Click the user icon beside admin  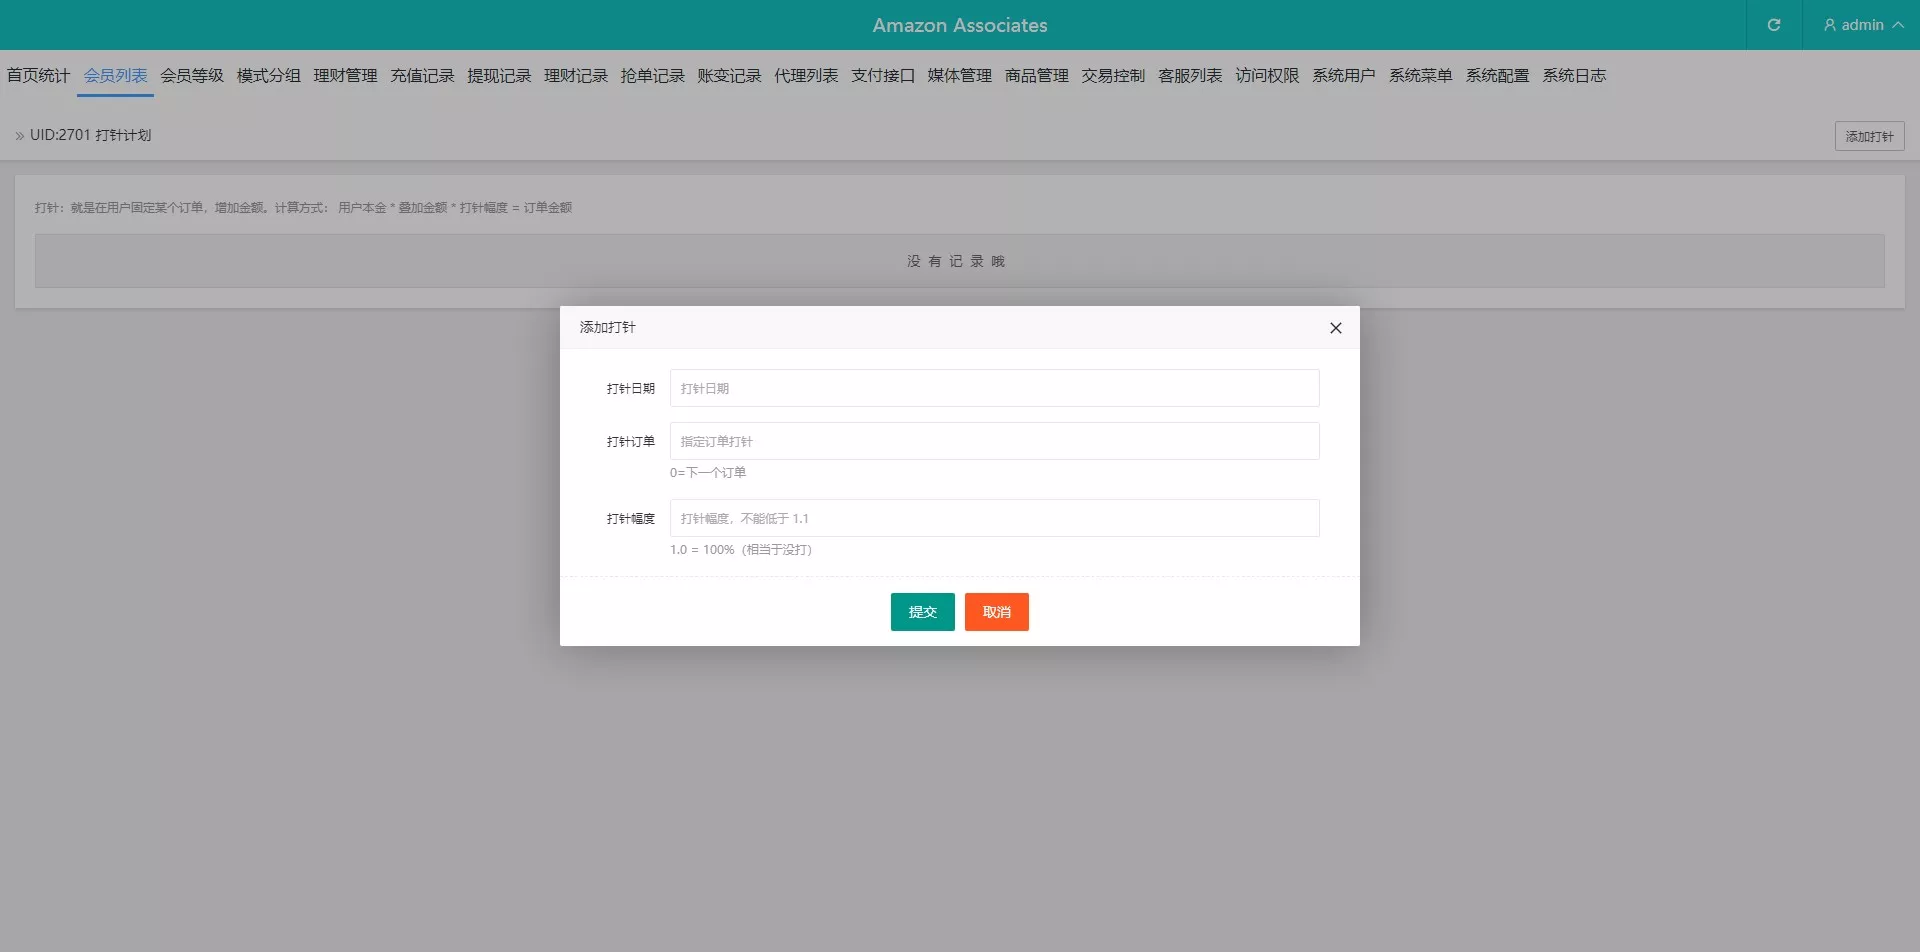pos(1829,25)
